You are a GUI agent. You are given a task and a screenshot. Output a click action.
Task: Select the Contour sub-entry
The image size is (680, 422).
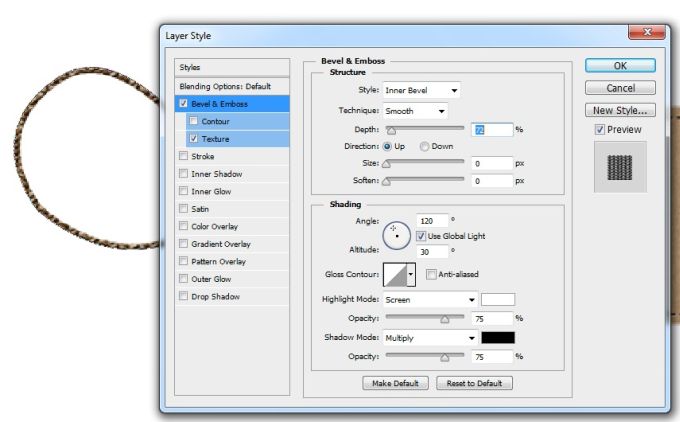click(x=238, y=121)
